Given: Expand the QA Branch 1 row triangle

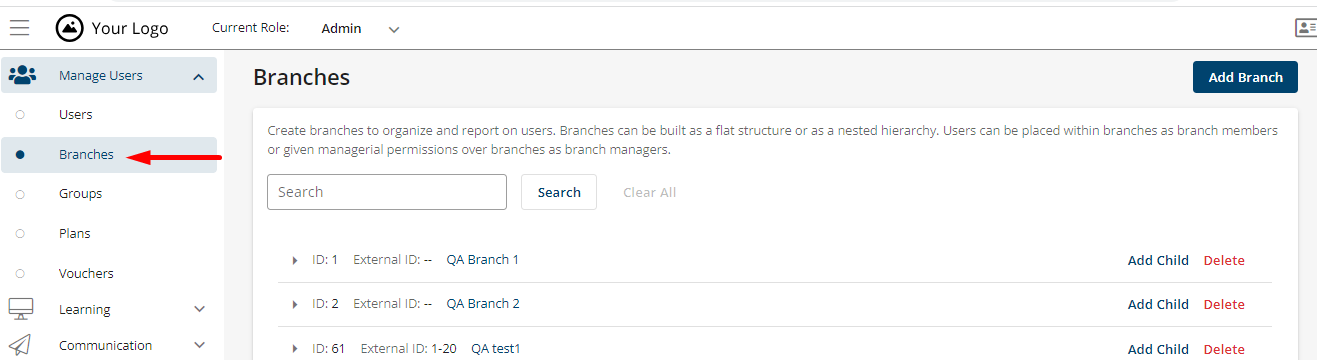Looking at the screenshot, I should (x=295, y=260).
